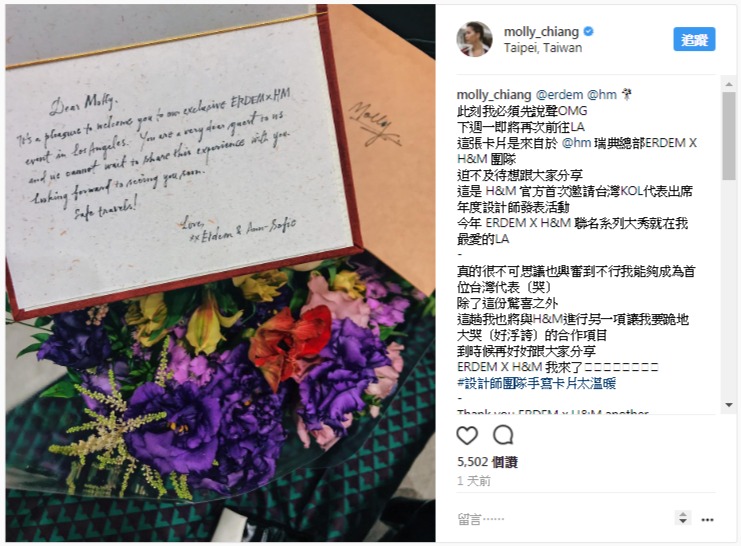Follow molly_chiang with the blue 追蹤 button
This screenshot has height=546, width=741.
[694, 39]
